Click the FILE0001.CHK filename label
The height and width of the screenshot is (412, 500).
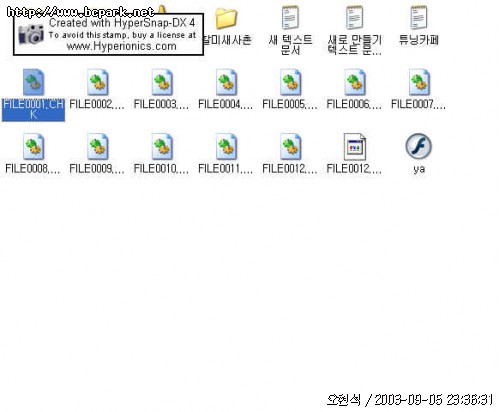pyautogui.click(x=33, y=110)
